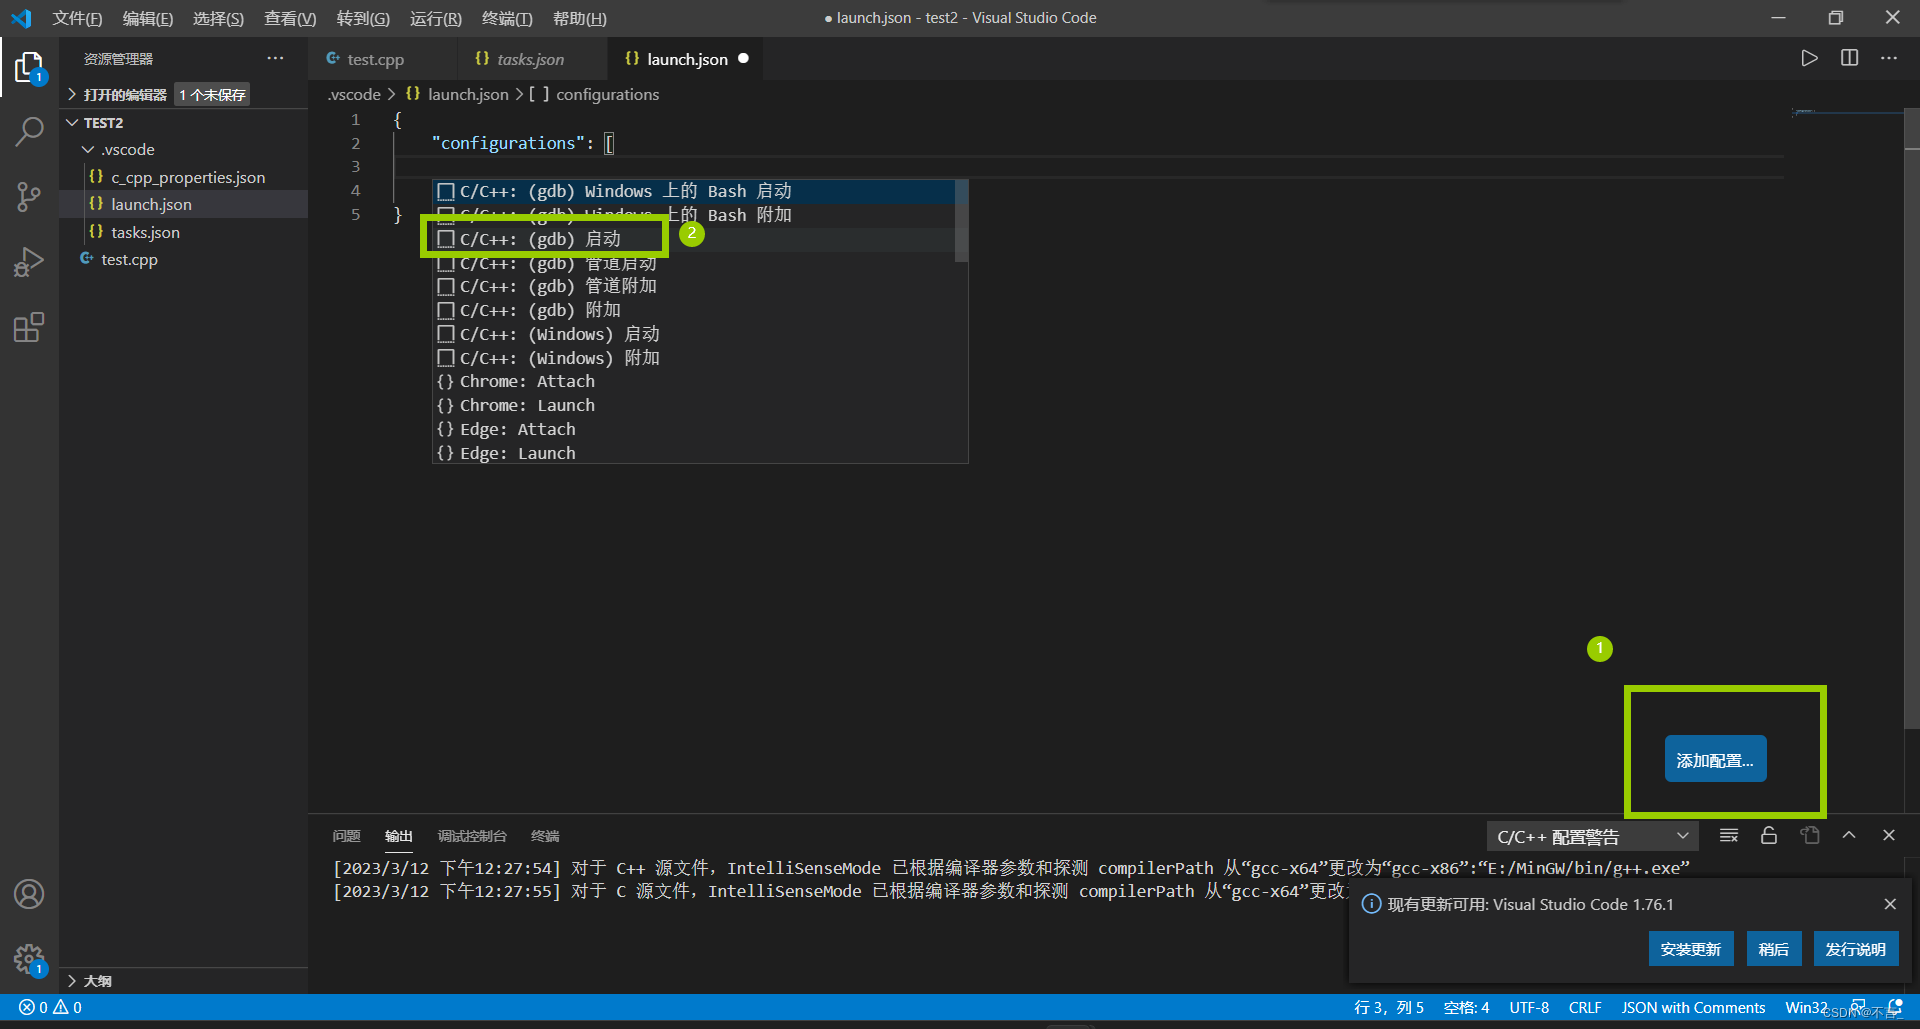Choose Chrome: Launch snippet
The width and height of the screenshot is (1920, 1029).
695,405
